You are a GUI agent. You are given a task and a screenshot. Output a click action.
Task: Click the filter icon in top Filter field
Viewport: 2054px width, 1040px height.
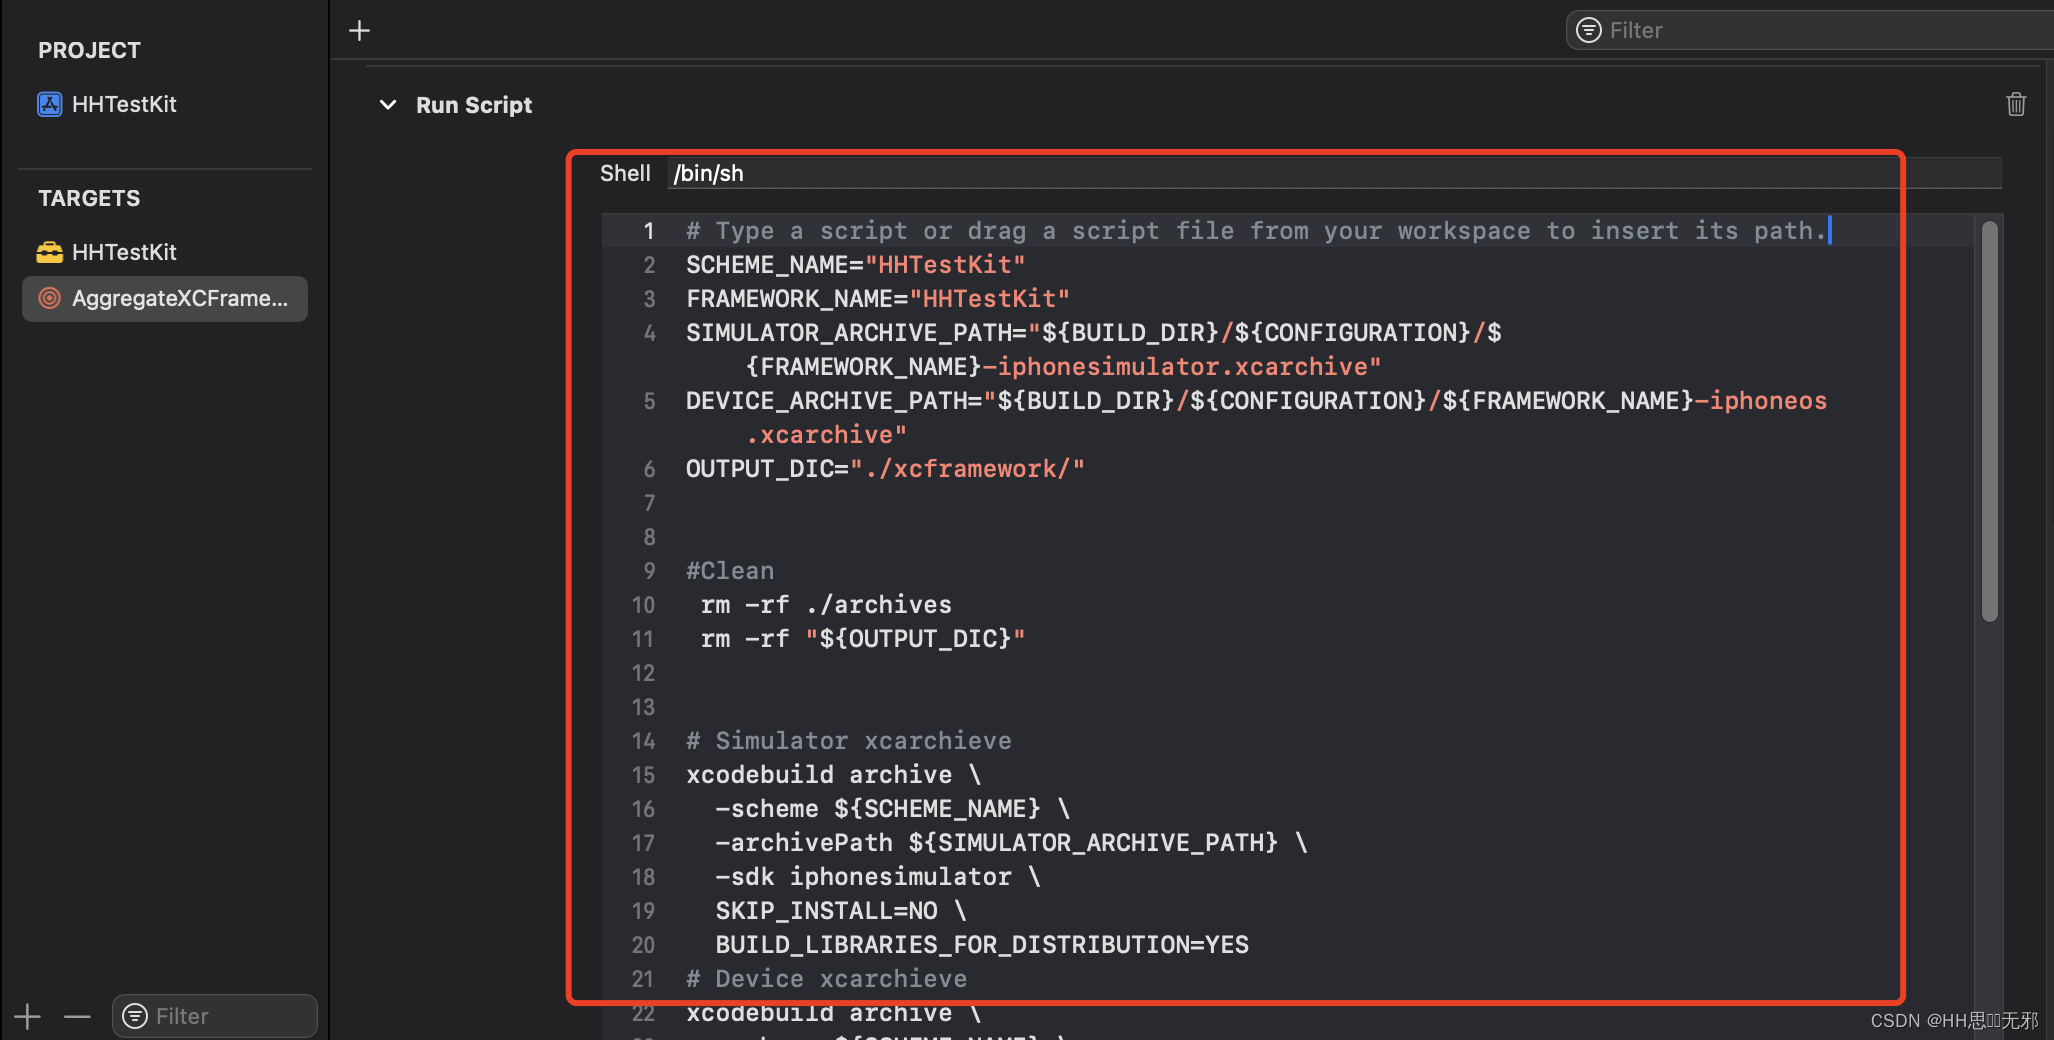click(1589, 30)
